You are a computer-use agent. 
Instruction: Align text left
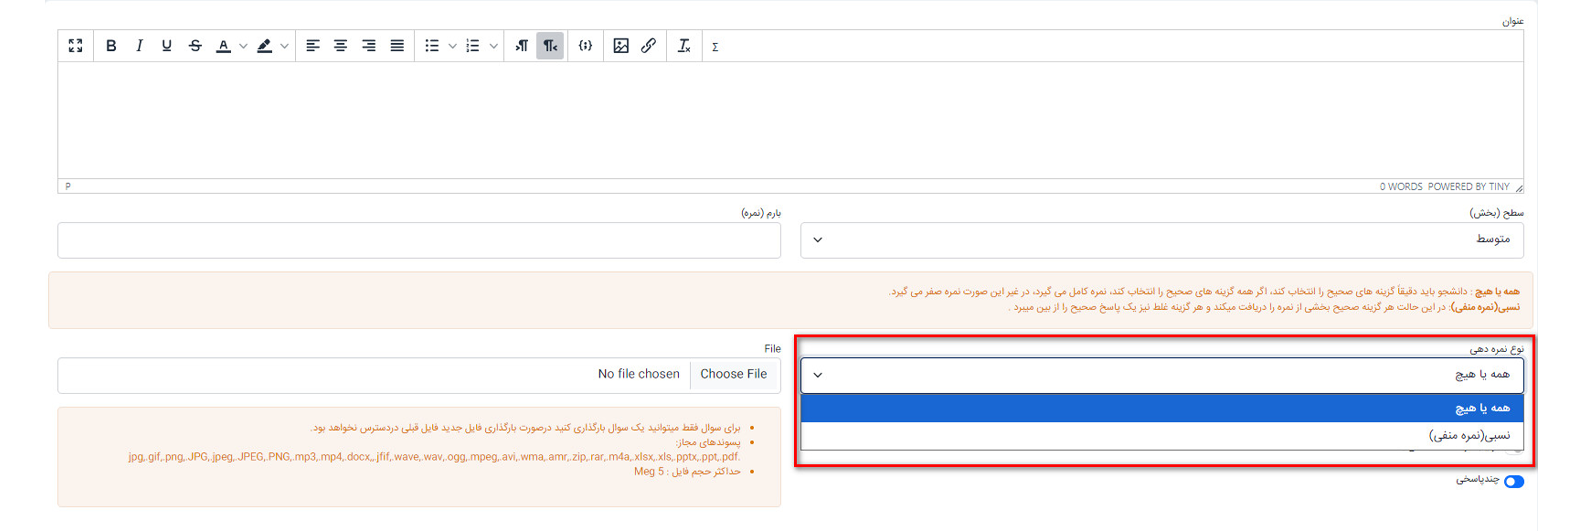pos(313,46)
